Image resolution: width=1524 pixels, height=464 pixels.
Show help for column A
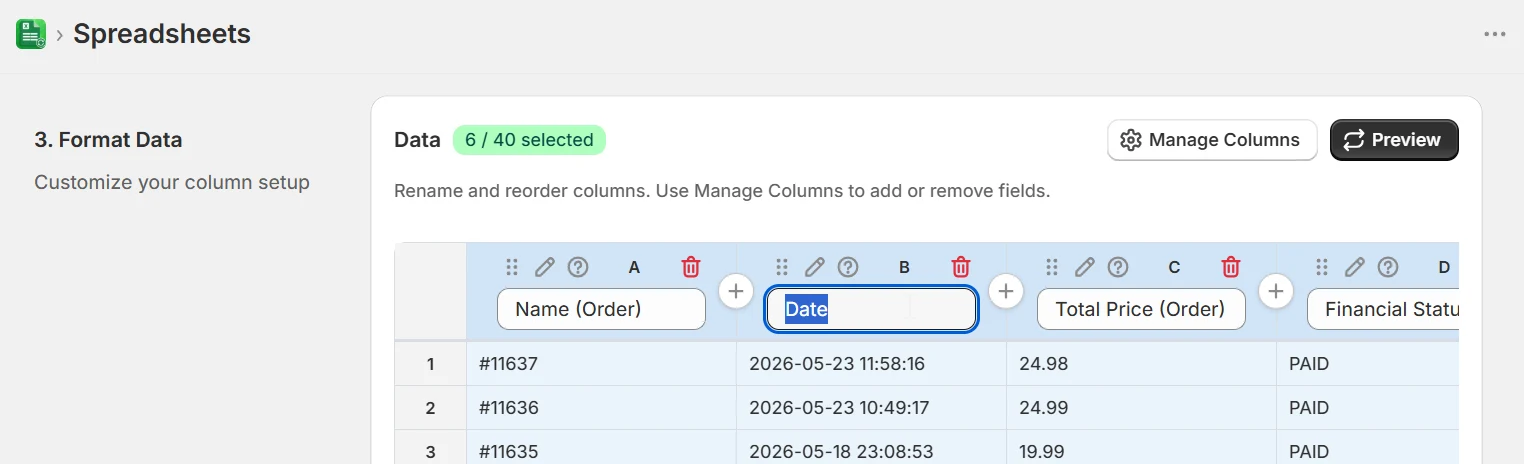[578, 267]
